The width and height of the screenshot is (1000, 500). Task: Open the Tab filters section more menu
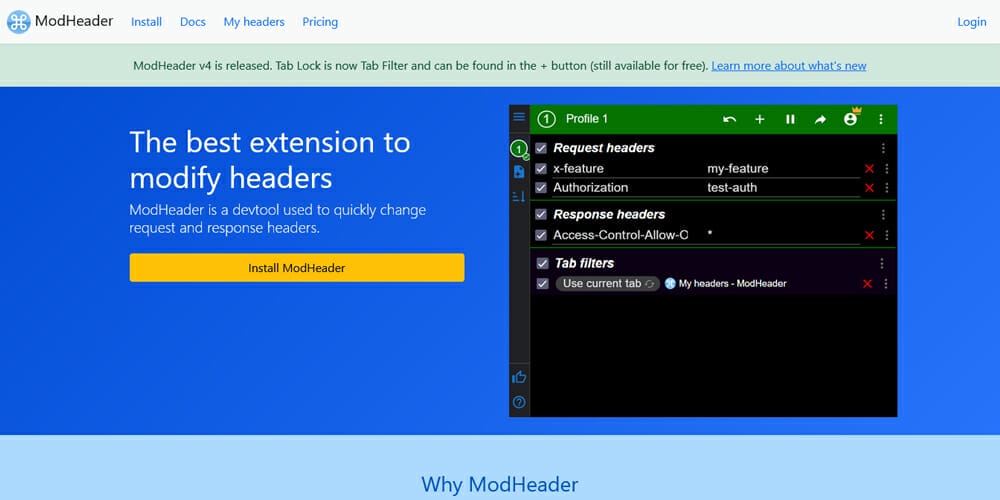tap(882, 263)
